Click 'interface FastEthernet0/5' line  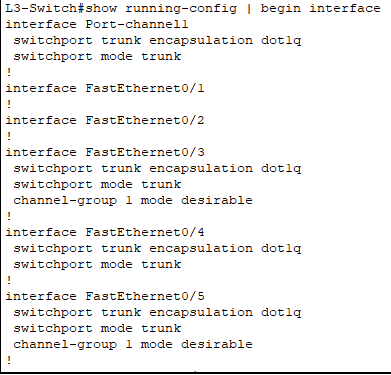point(105,296)
